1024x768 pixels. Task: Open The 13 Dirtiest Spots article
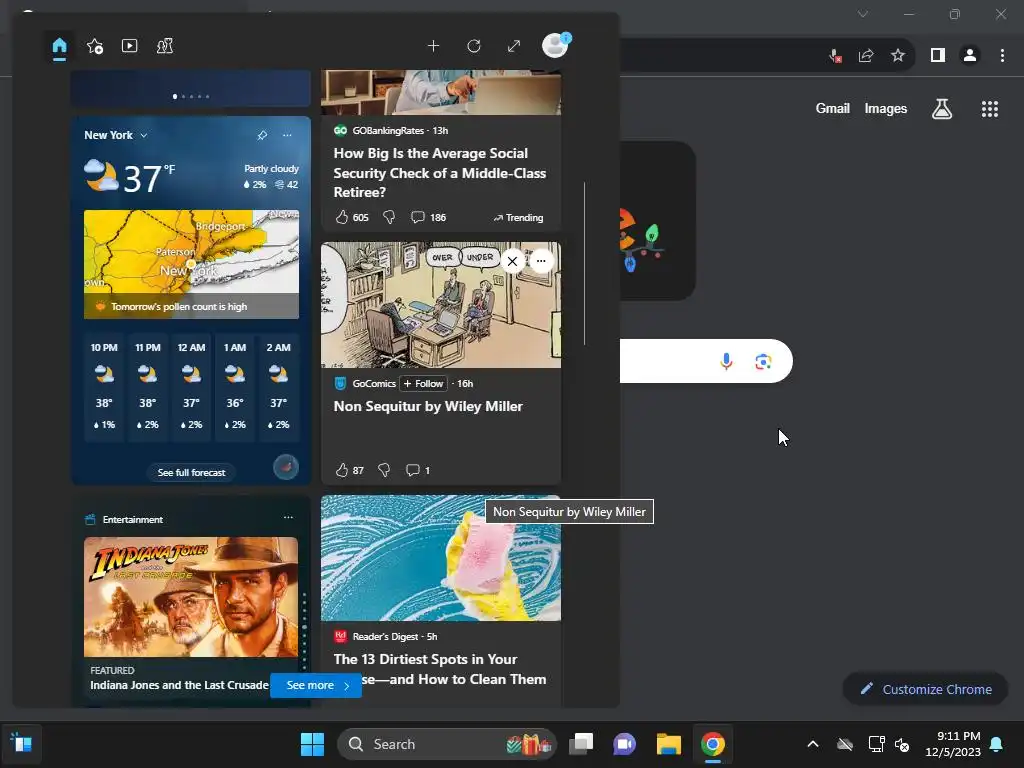pyautogui.click(x=440, y=669)
